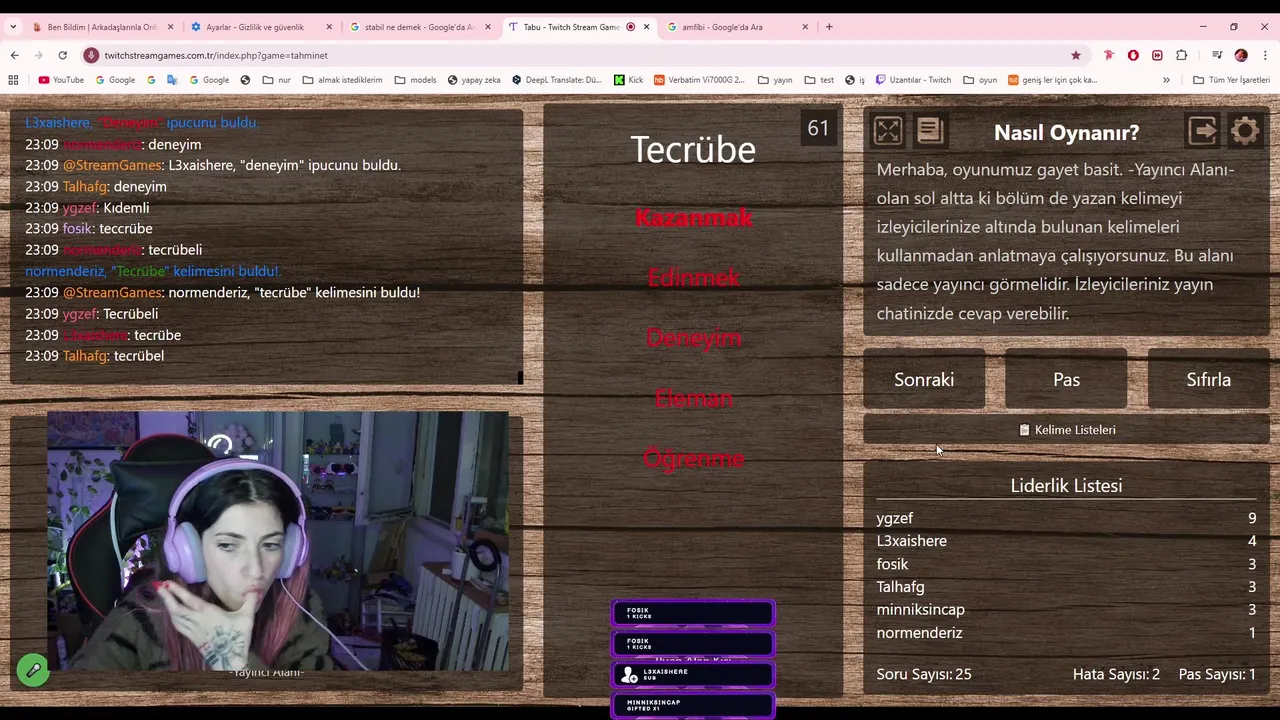Click the forbidden word Deneyim
The width and height of the screenshot is (1280, 720).
tap(693, 337)
